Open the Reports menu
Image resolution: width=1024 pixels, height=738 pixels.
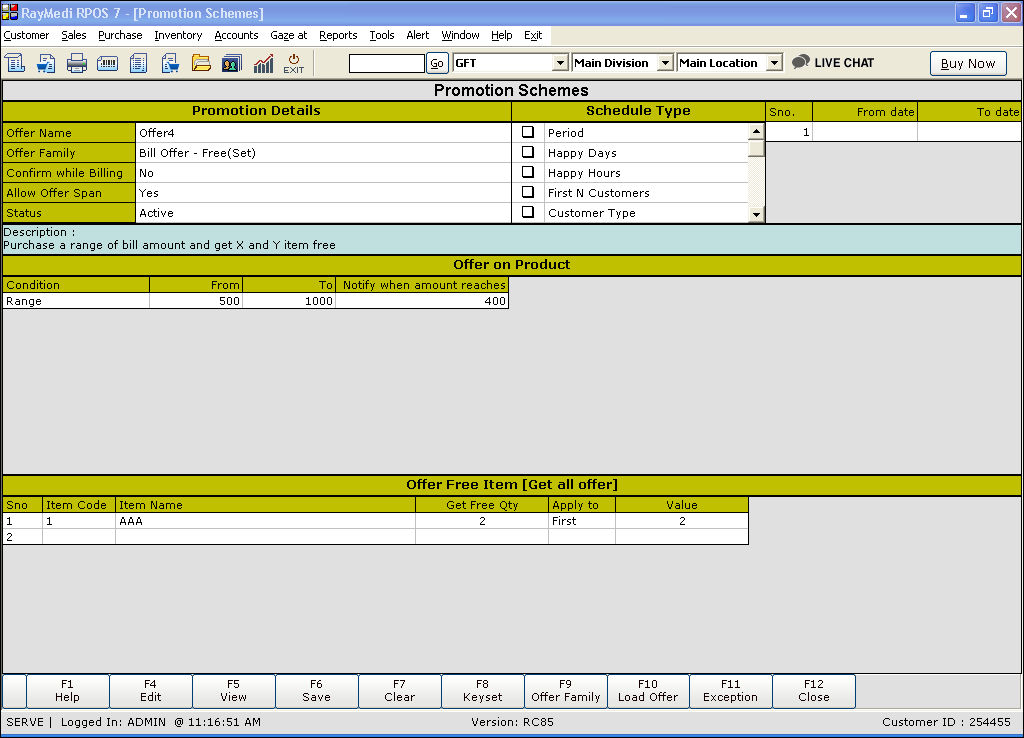pyautogui.click(x=338, y=35)
